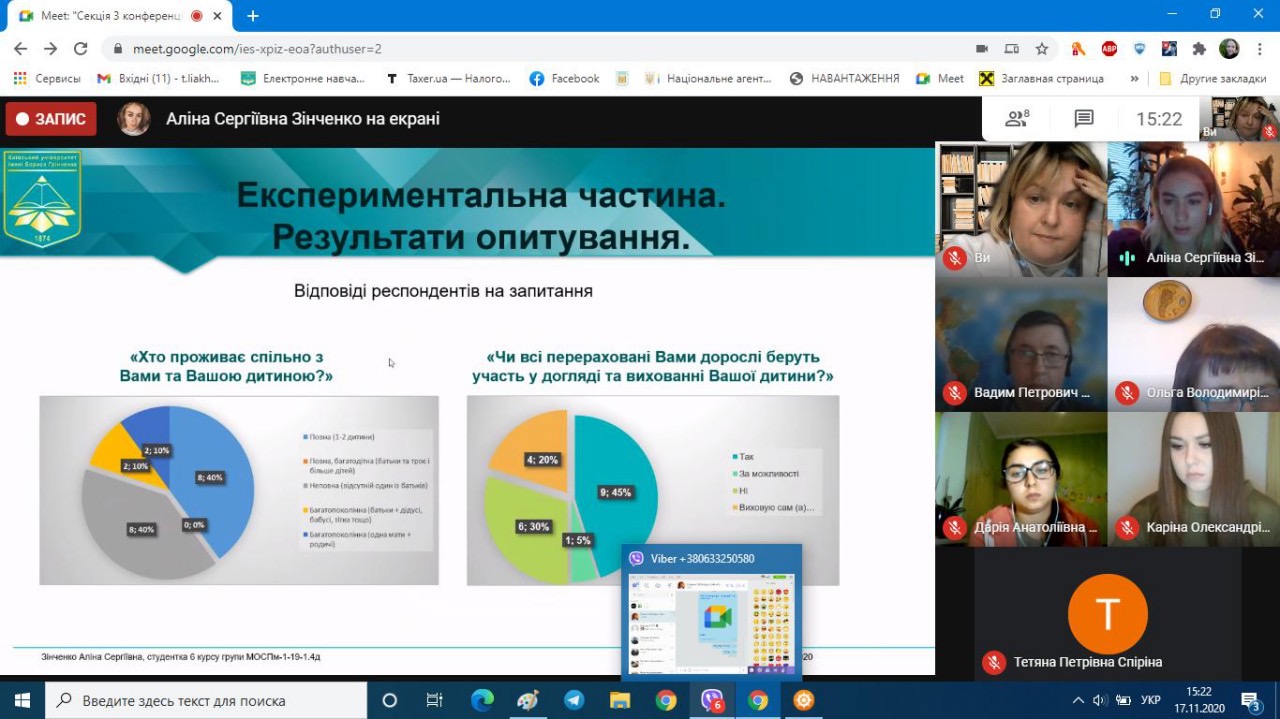Reload the current page
The image size is (1280, 719).
(81, 49)
